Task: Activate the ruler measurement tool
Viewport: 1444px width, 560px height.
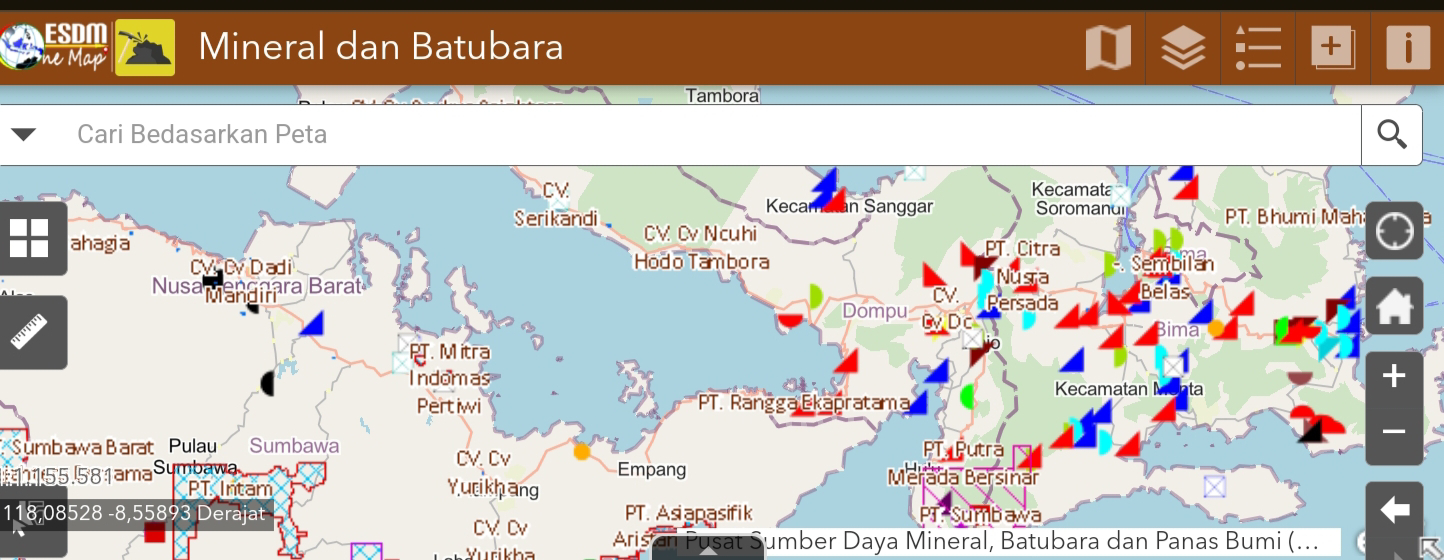Action: [x=29, y=332]
